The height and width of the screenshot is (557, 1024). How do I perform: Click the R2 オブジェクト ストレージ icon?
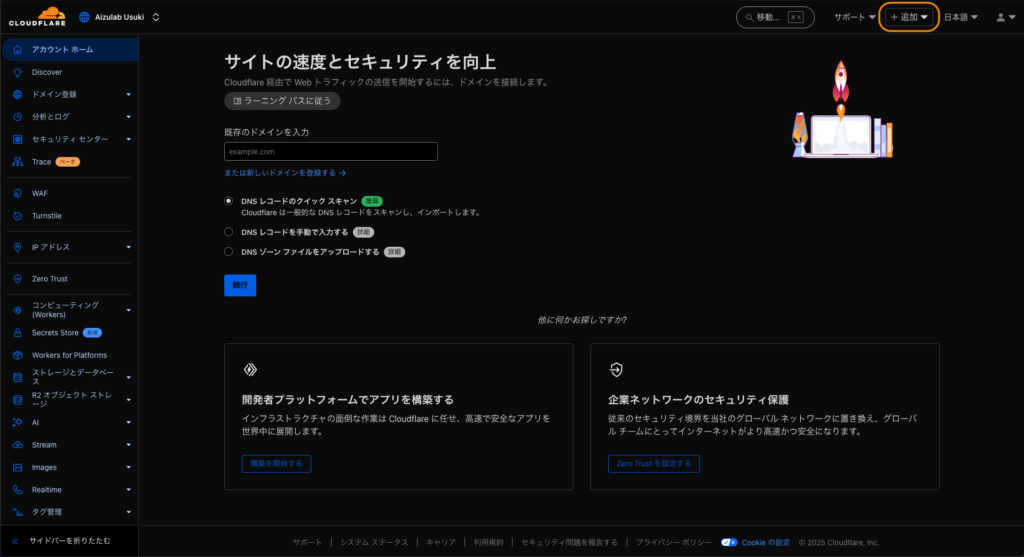tap(18, 400)
